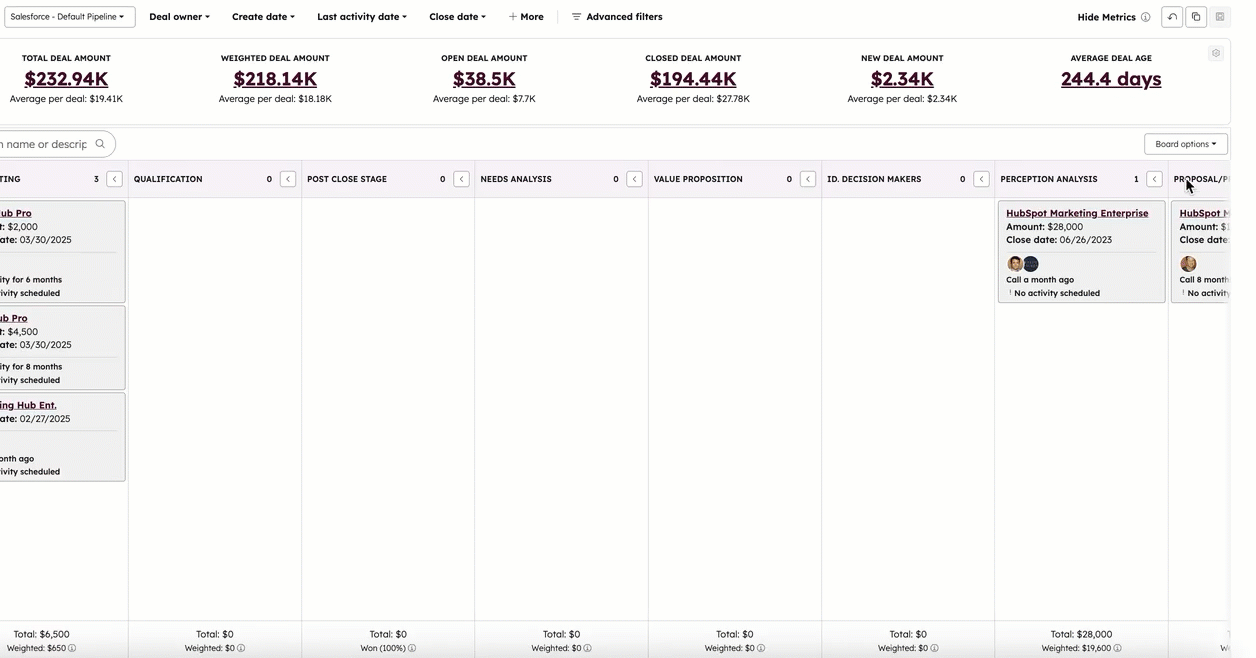This screenshot has width=1256, height=658.
Task: Click the $232.94K total deal amount link
Action: 66,78
